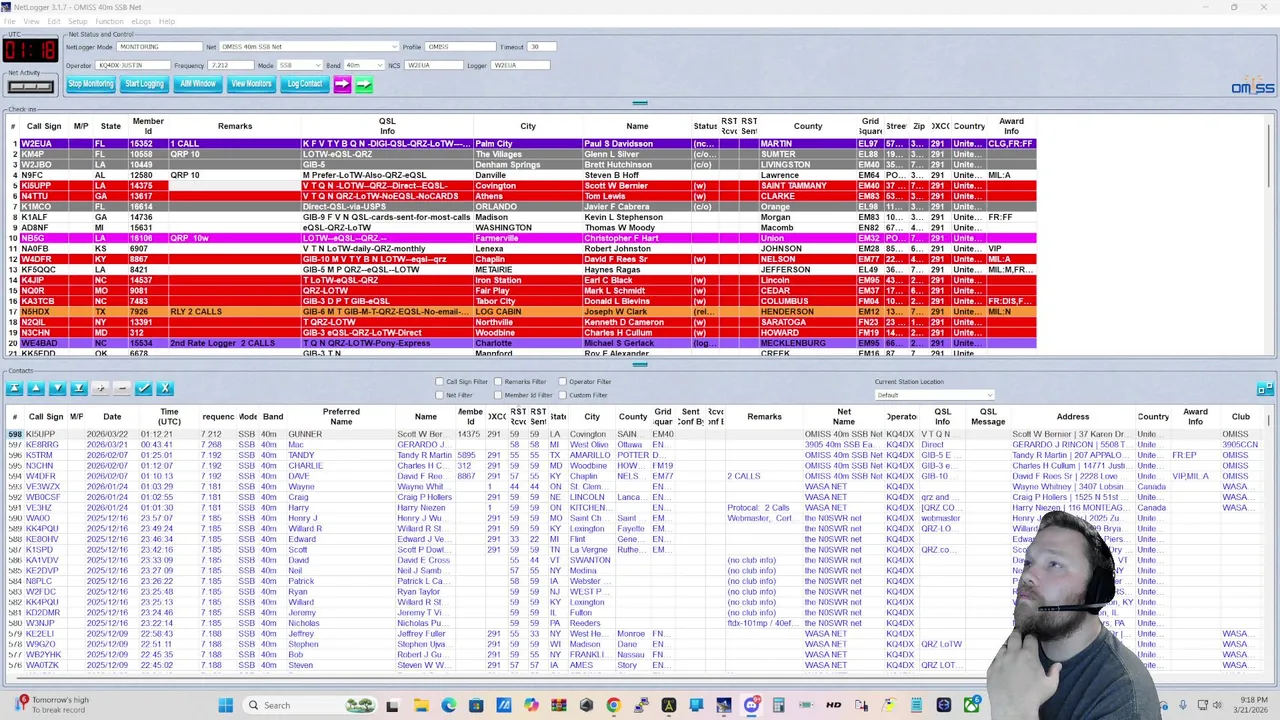The width and height of the screenshot is (1280, 720).
Task: Open the Mode SSB dropdown
Action: click(x=299, y=65)
